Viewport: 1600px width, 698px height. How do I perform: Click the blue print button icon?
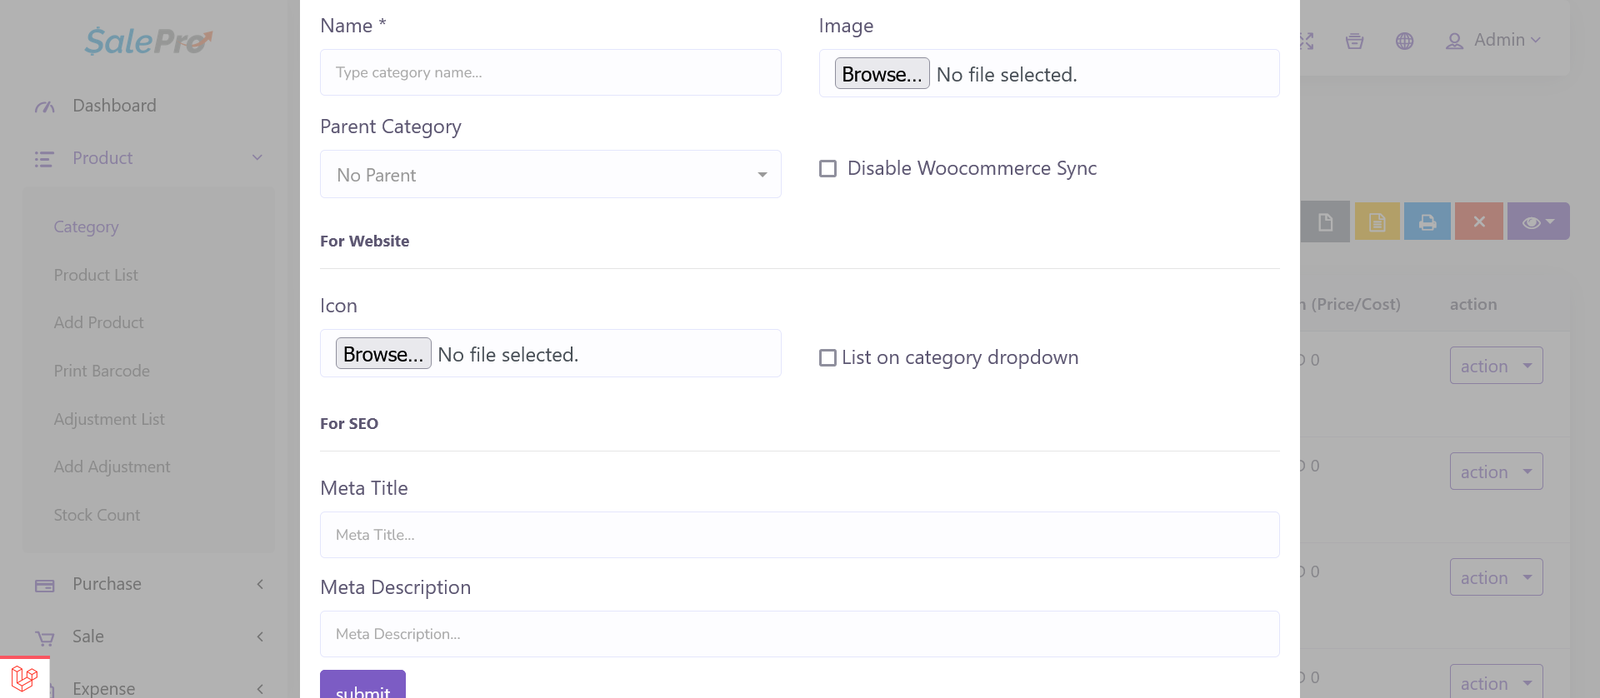pyautogui.click(x=1427, y=222)
